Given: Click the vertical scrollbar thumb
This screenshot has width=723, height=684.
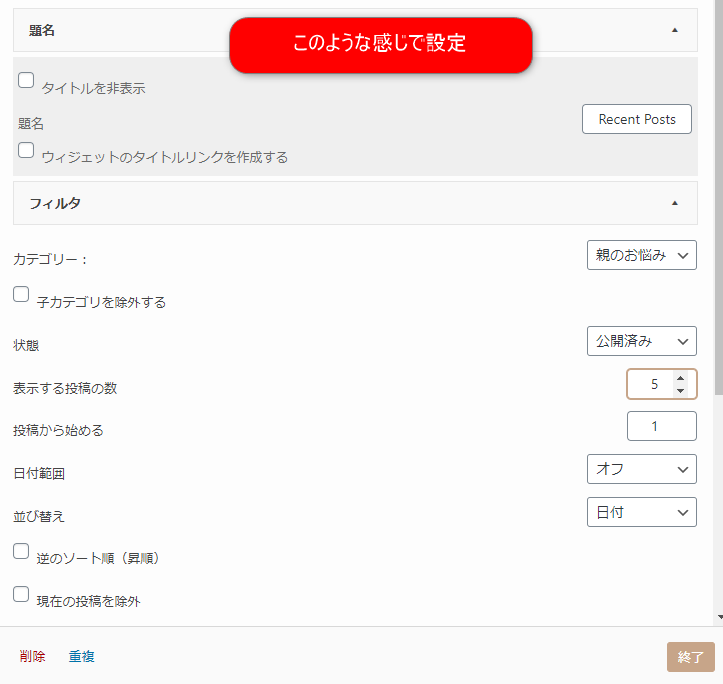Looking at the screenshot, I should [x=719, y=198].
